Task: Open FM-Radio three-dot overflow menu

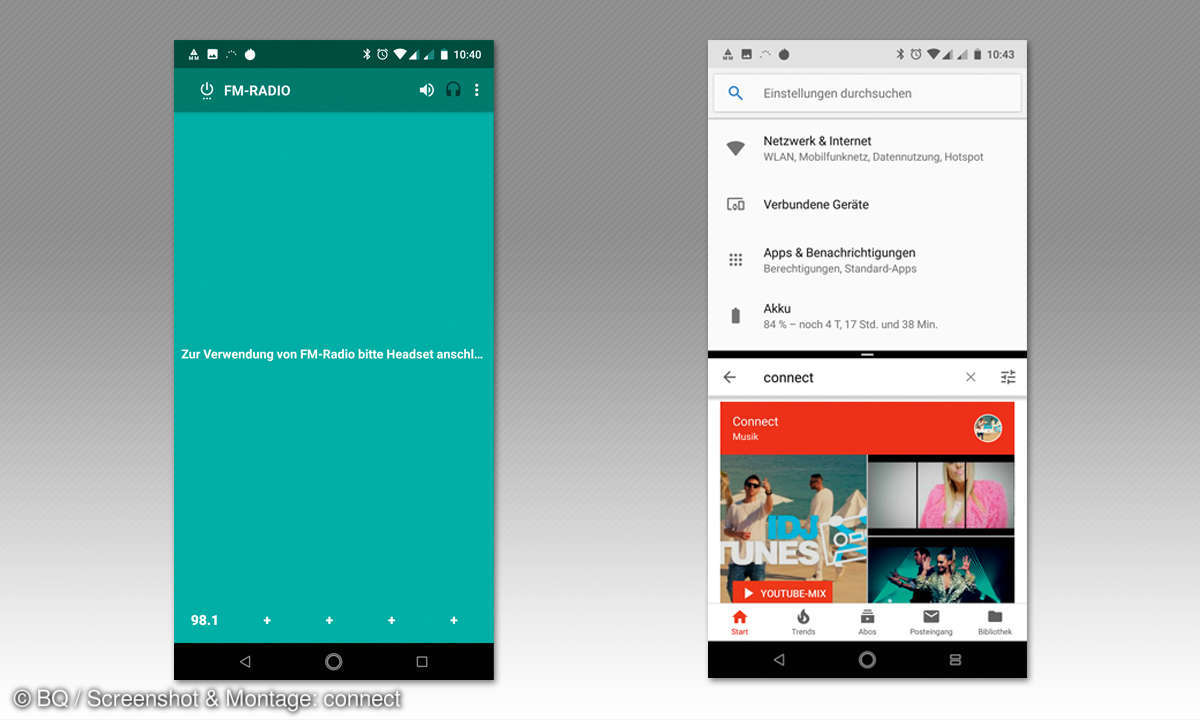Action: pyautogui.click(x=477, y=90)
